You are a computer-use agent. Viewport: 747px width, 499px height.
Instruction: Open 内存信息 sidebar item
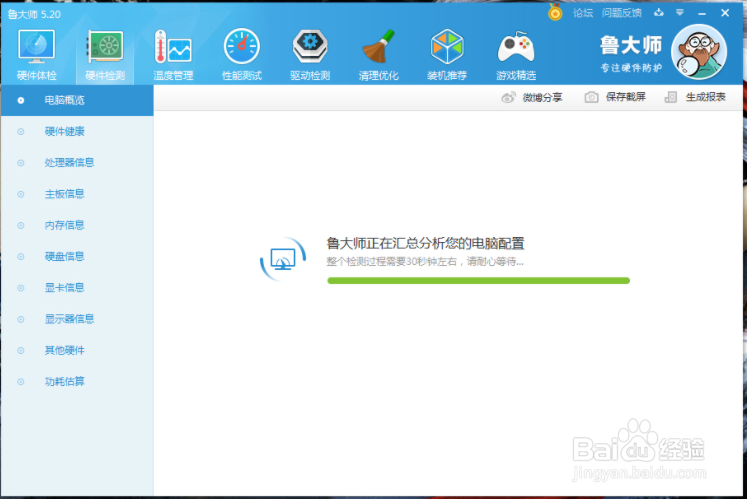[77, 225]
